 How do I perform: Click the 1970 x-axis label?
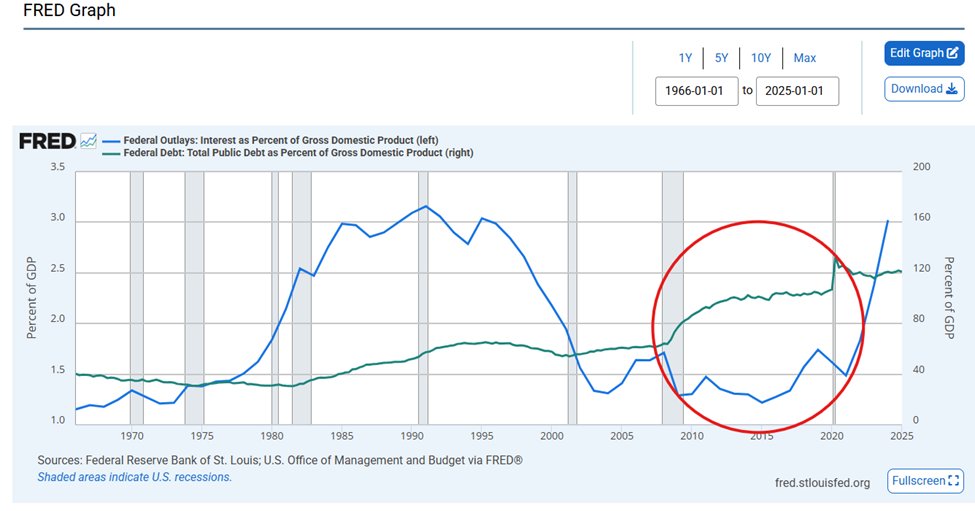[x=132, y=436]
